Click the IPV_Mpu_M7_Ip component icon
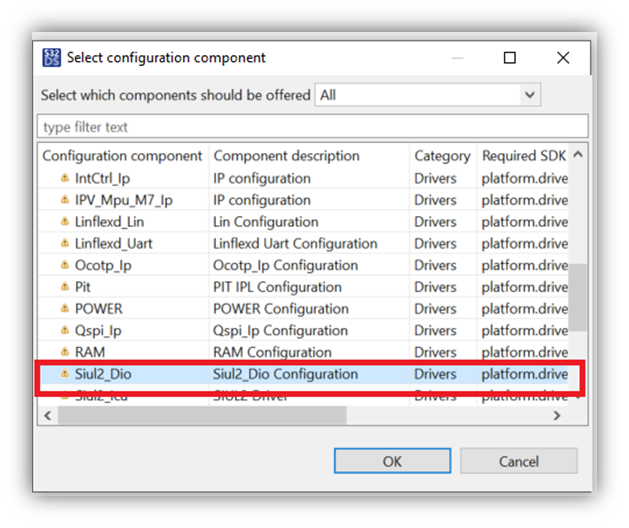The image size is (629, 528). tap(63, 200)
